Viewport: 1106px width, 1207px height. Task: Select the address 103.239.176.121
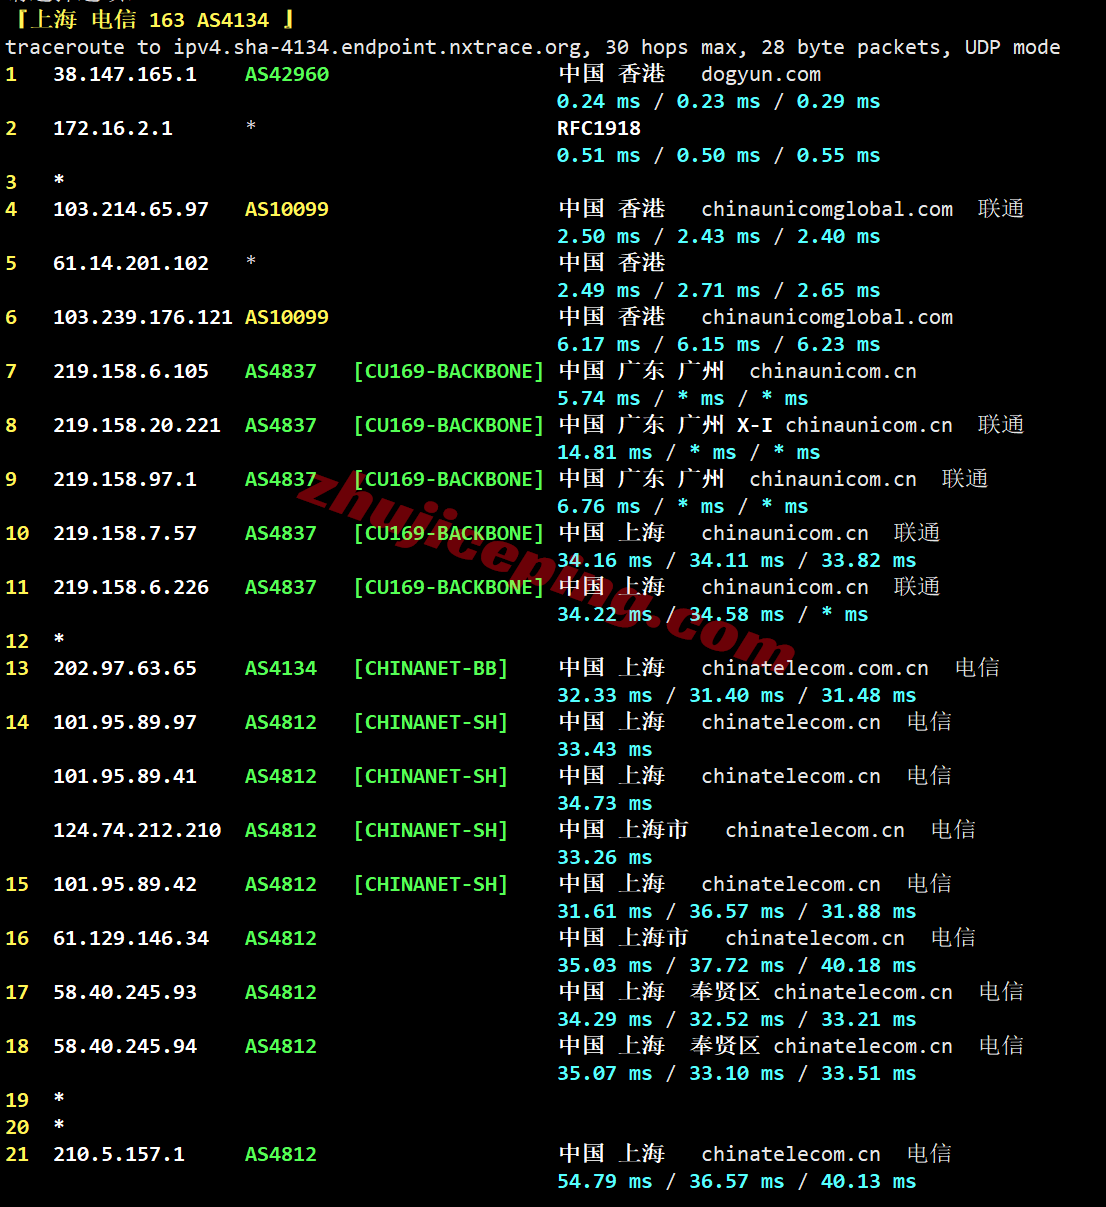(143, 317)
